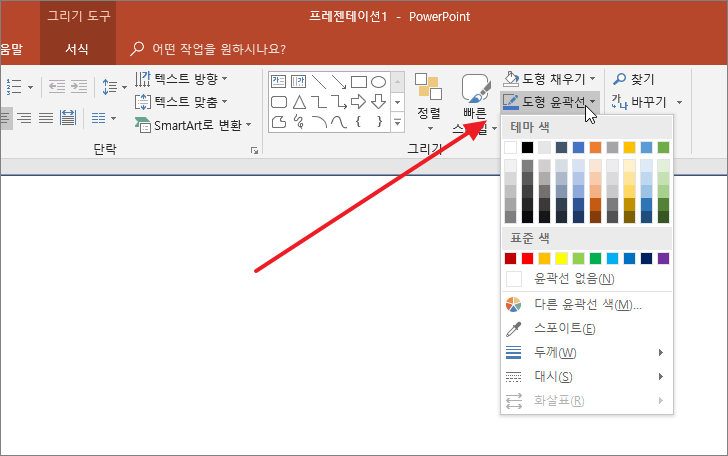Select the orange theme color swatch

click(595, 148)
